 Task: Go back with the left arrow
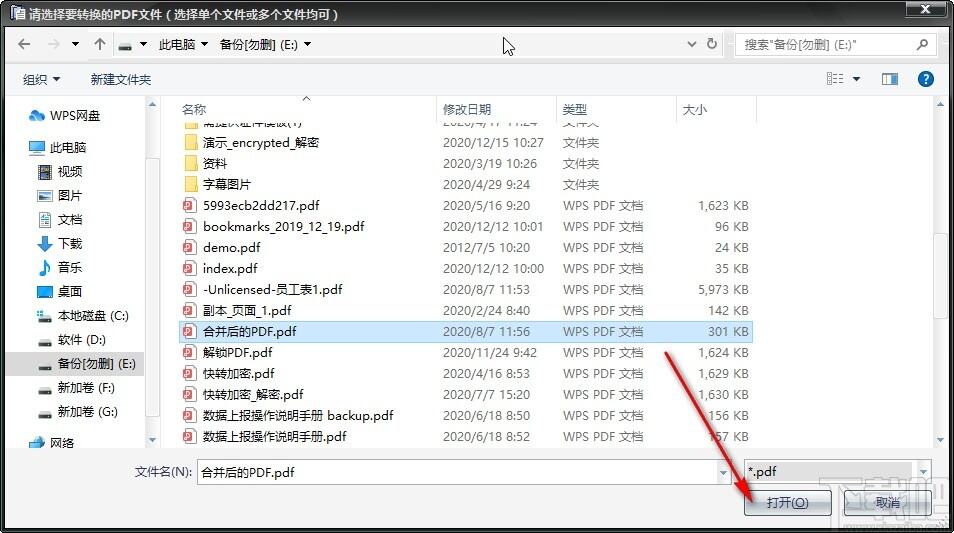pyautogui.click(x=24, y=44)
